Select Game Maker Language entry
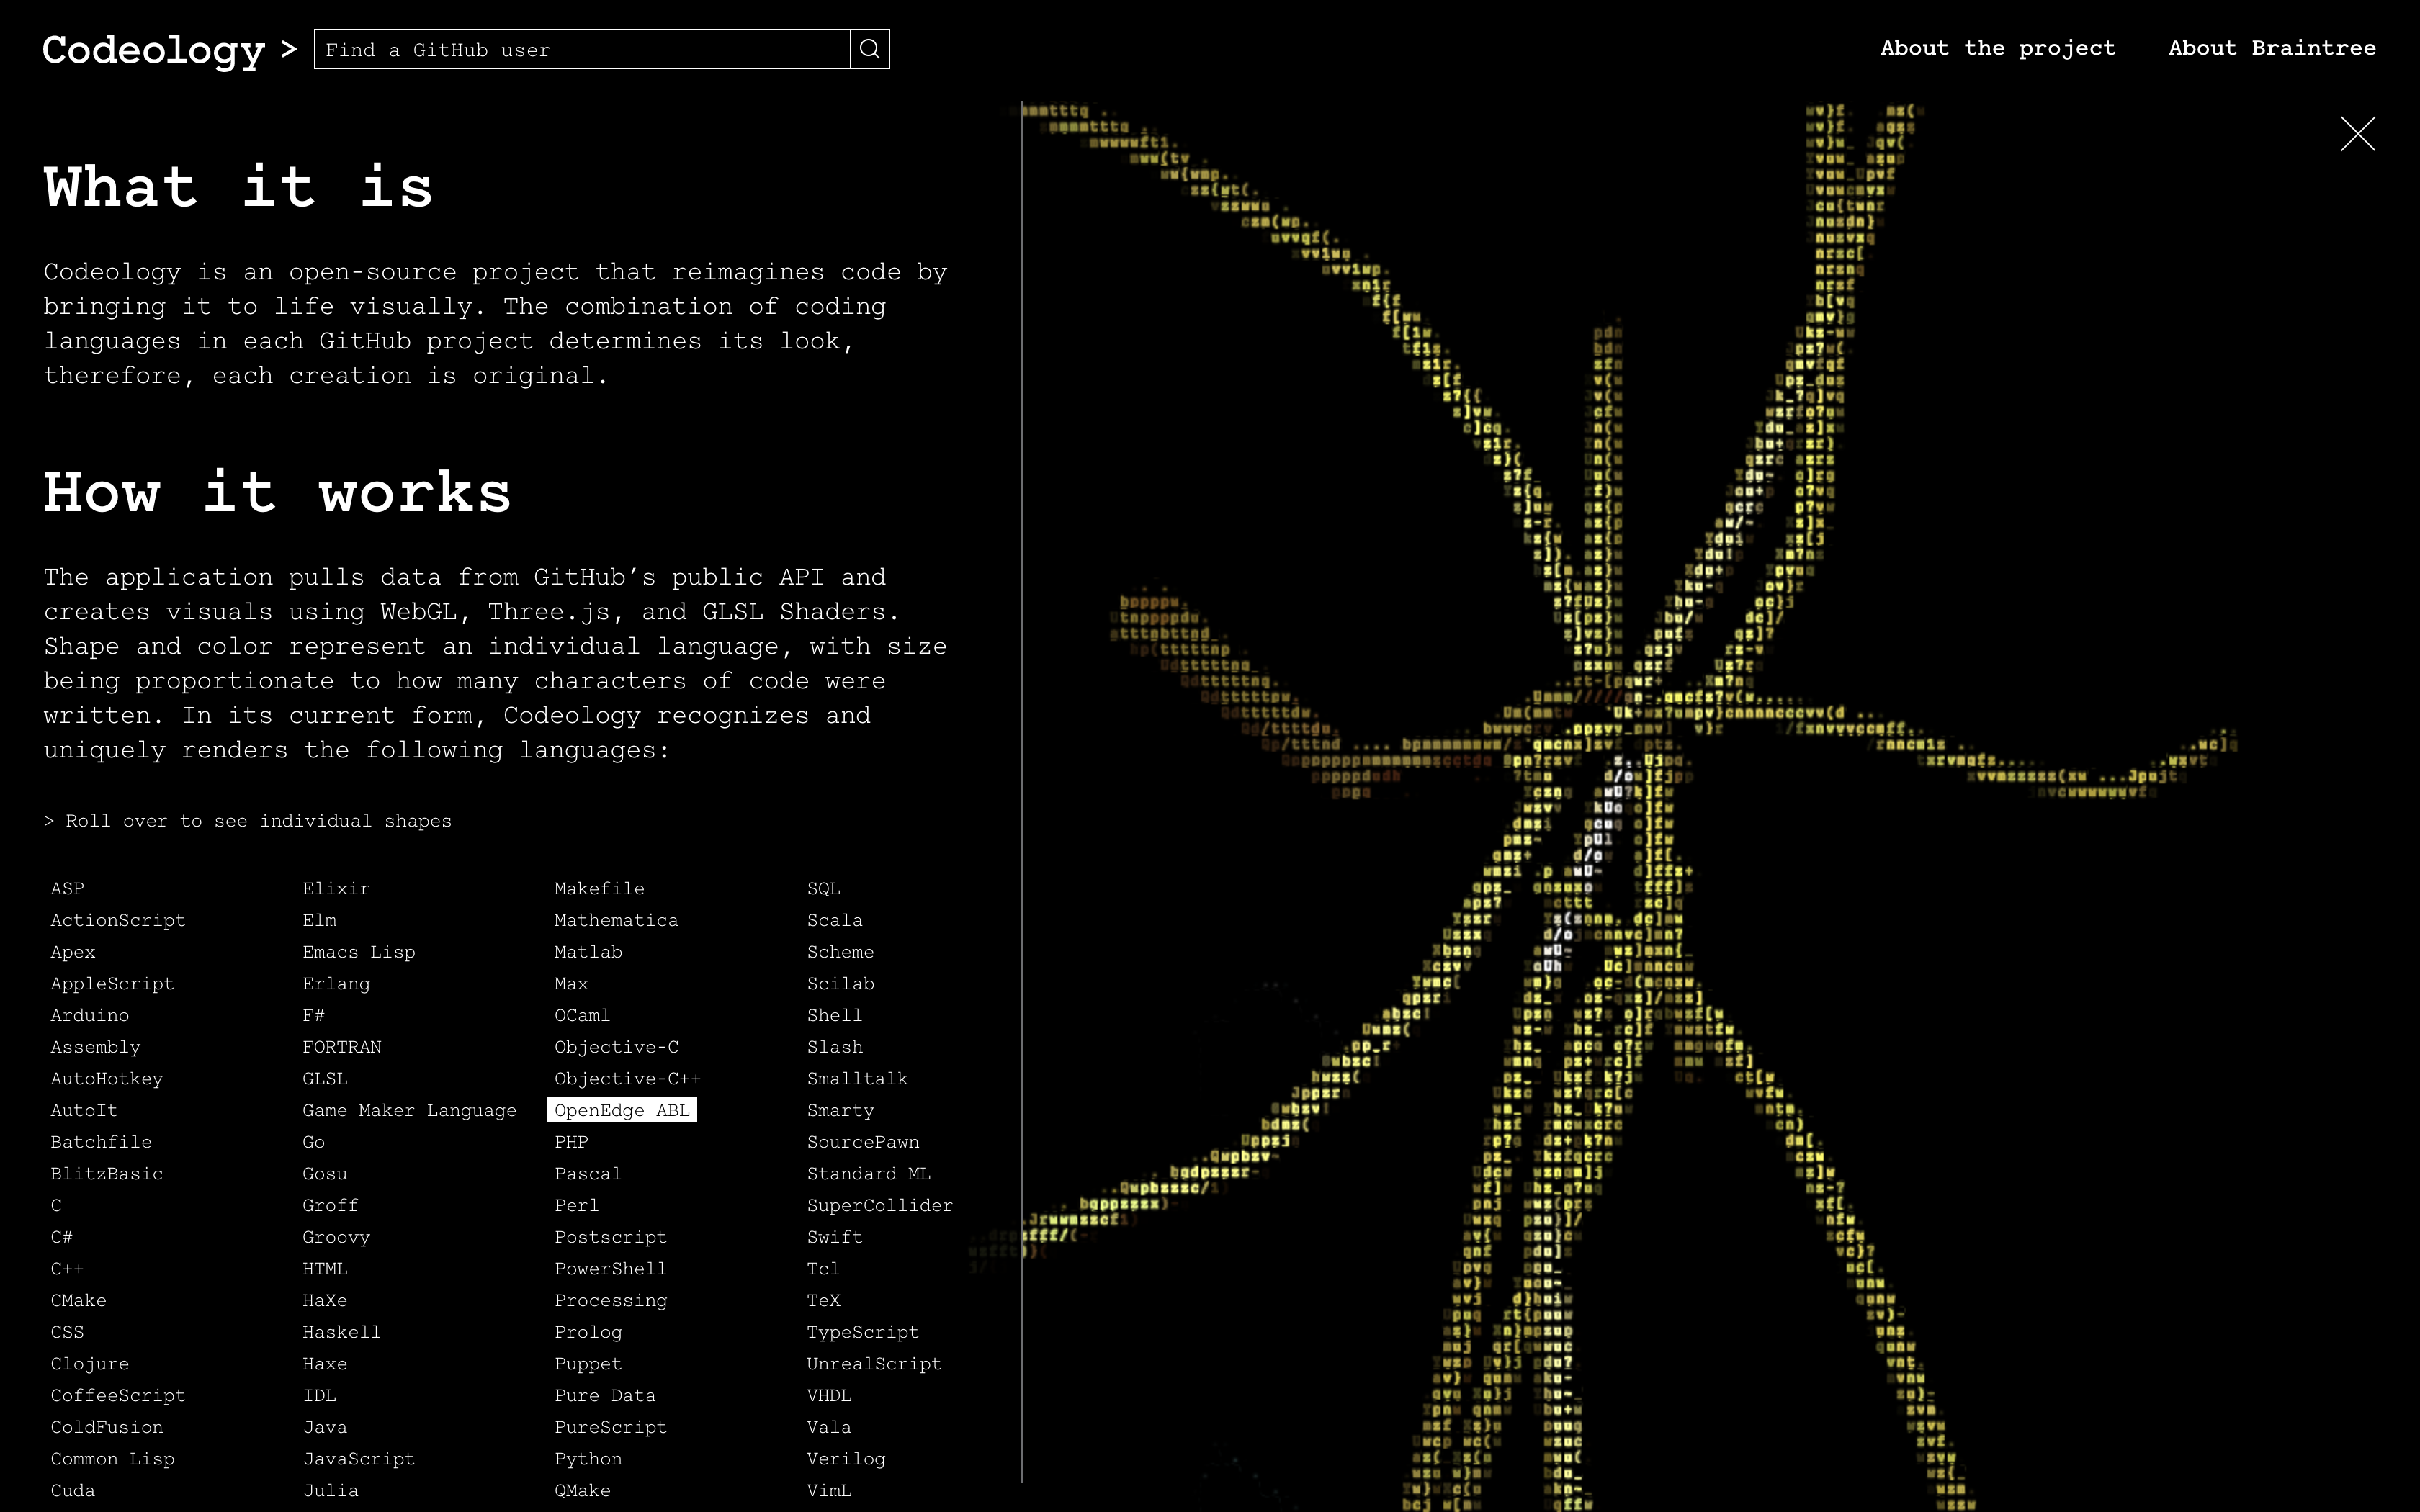The image size is (2420, 1512). click(409, 1110)
